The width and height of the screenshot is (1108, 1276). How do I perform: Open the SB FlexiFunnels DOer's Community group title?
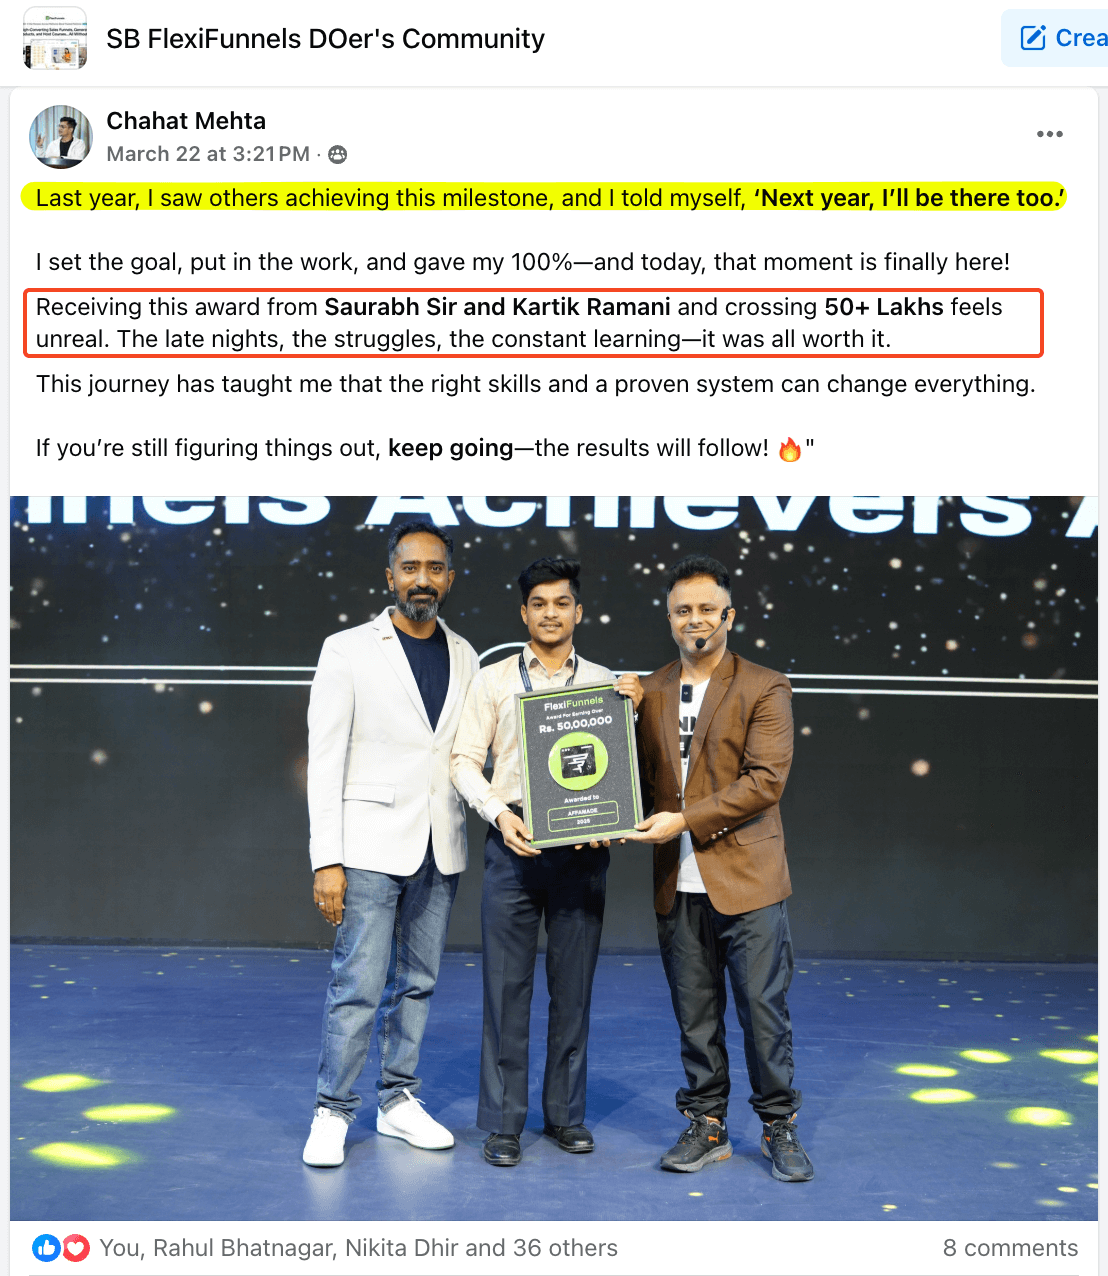point(325,39)
